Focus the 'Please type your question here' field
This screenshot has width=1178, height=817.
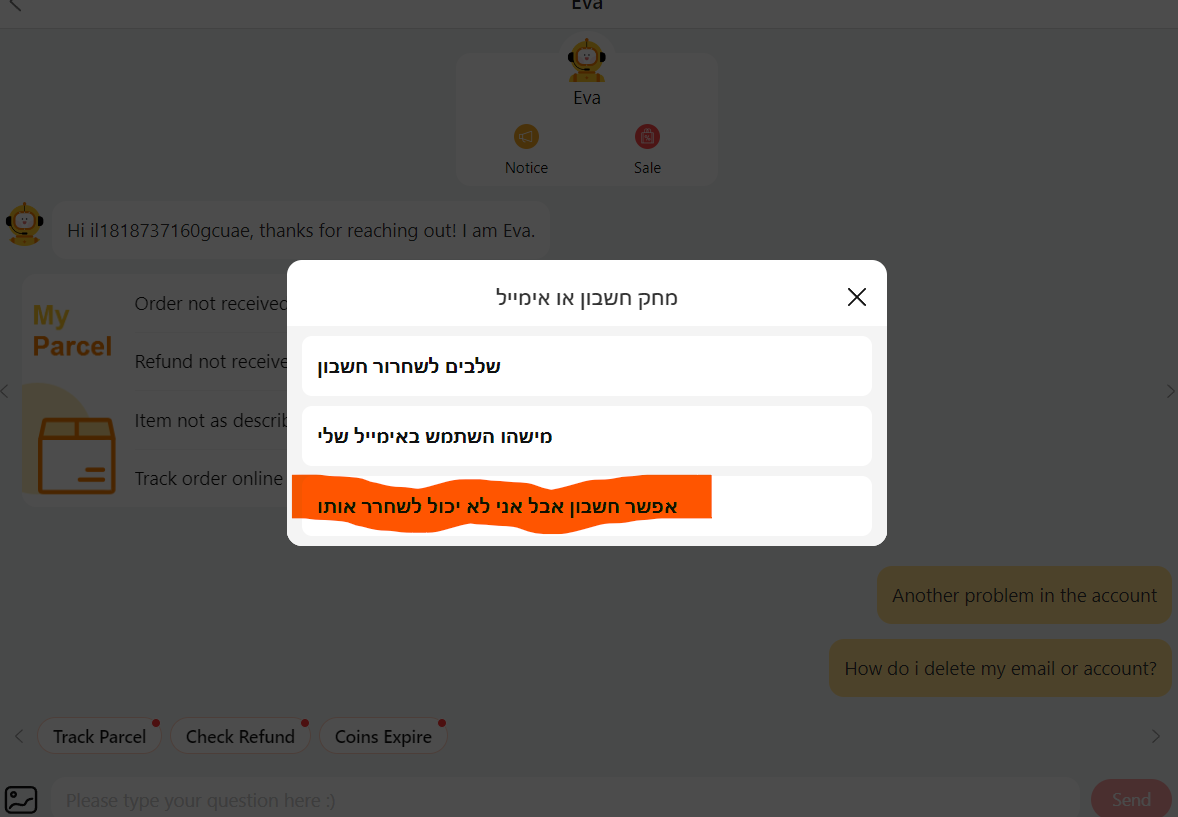(x=565, y=800)
